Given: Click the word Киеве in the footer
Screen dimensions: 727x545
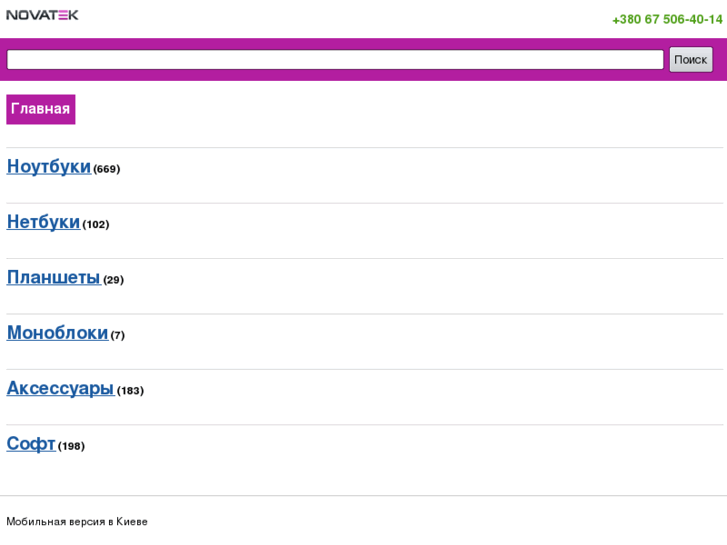Looking at the screenshot, I should pyautogui.click(x=132, y=522).
